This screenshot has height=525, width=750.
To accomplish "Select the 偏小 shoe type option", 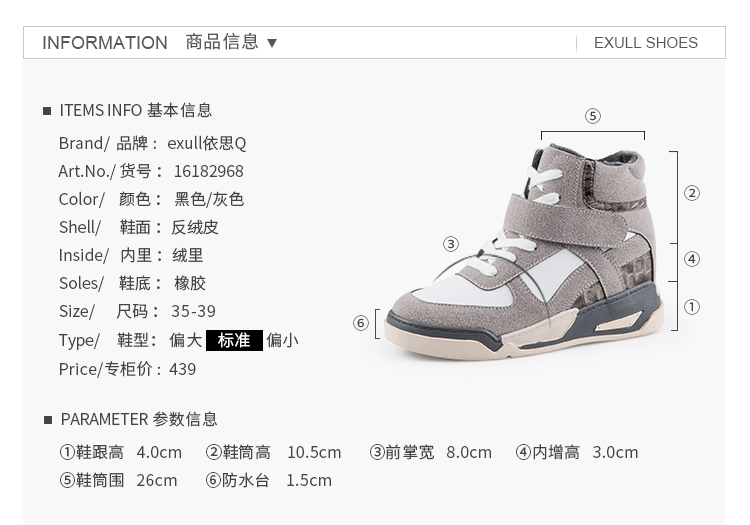I will tap(282, 340).
